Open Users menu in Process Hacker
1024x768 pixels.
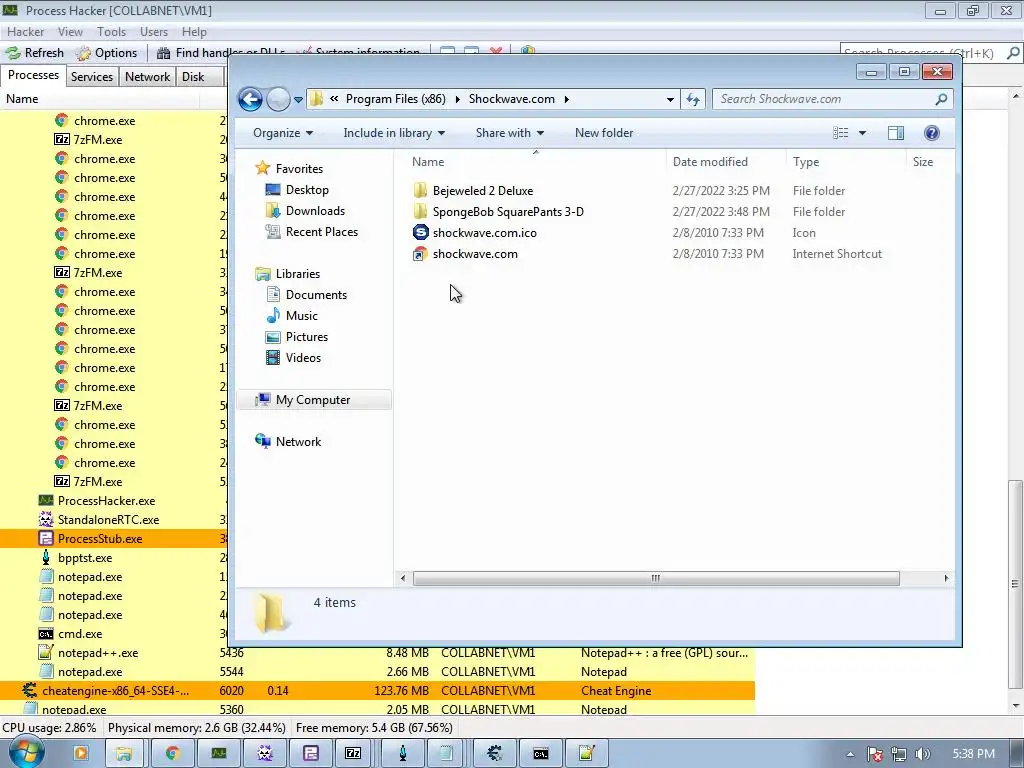pos(153,31)
